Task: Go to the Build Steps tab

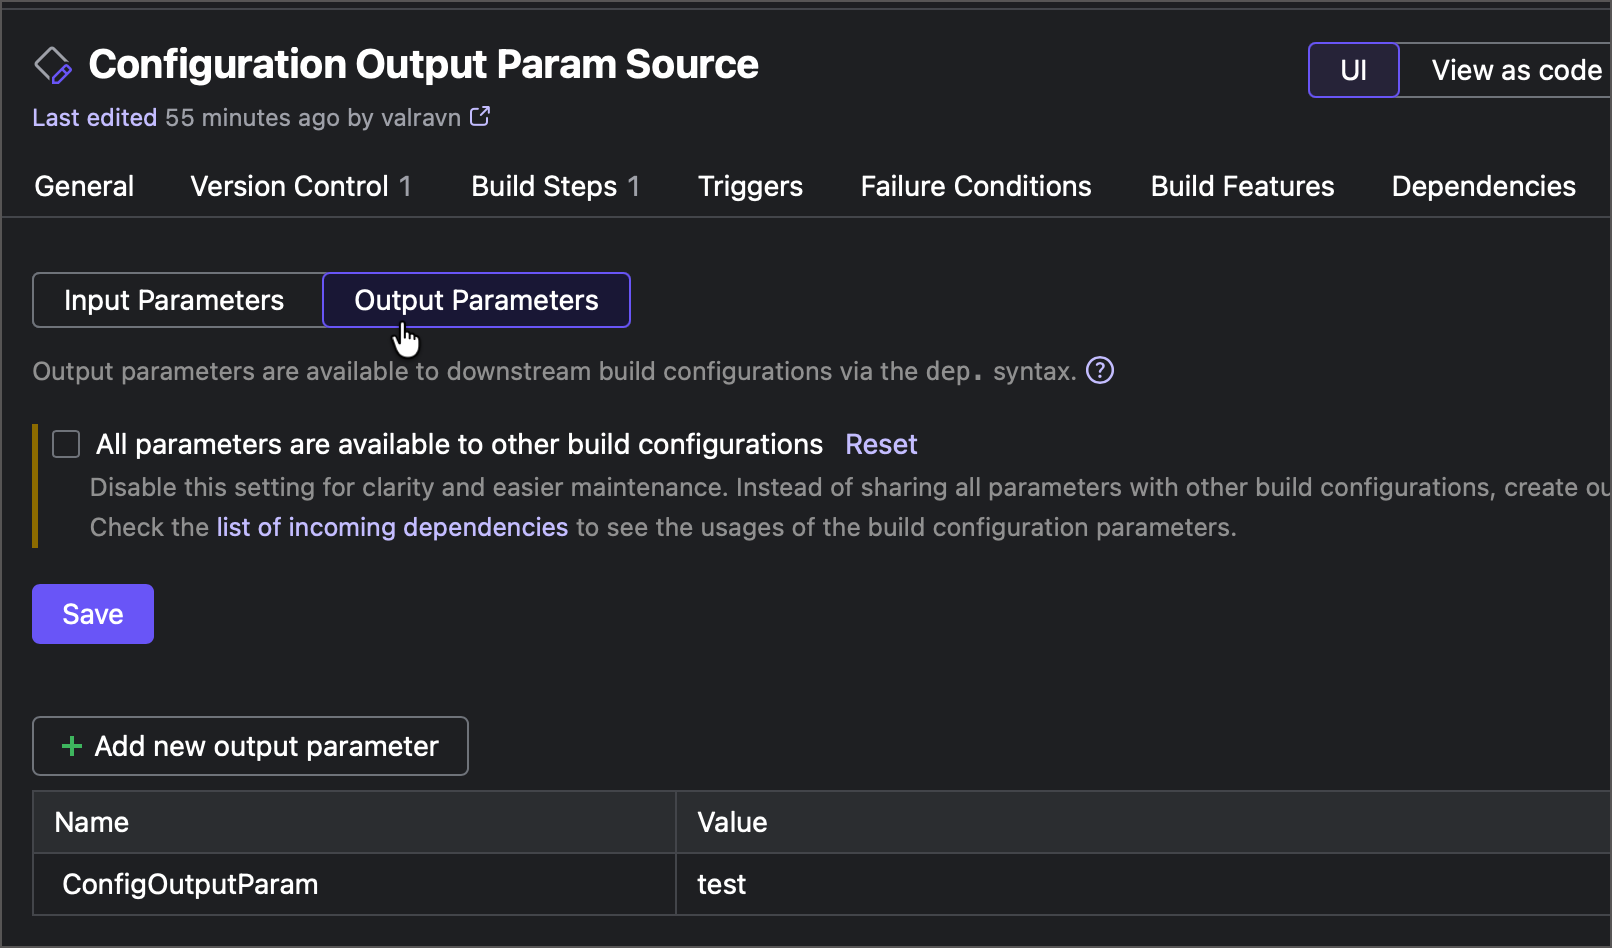Action: pyautogui.click(x=555, y=186)
